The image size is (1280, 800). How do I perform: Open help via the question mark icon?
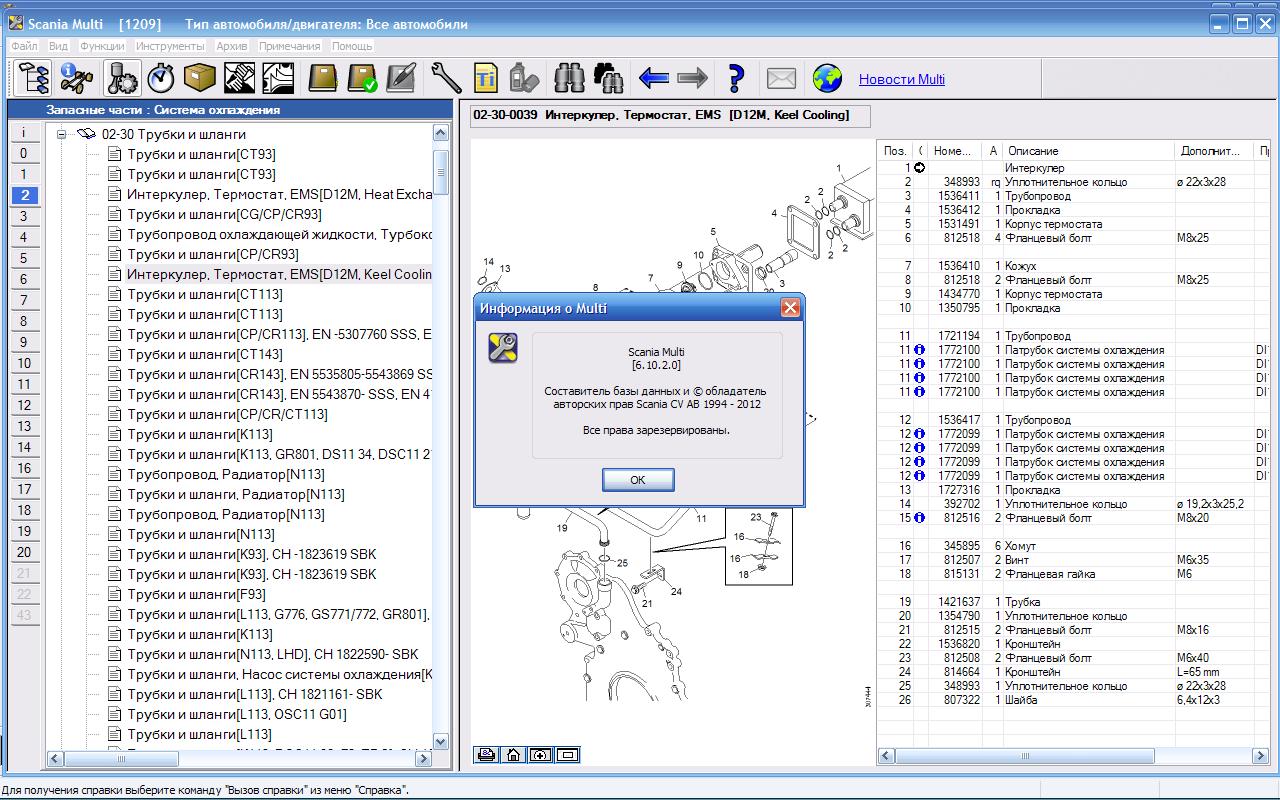pyautogui.click(x=737, y=78)
